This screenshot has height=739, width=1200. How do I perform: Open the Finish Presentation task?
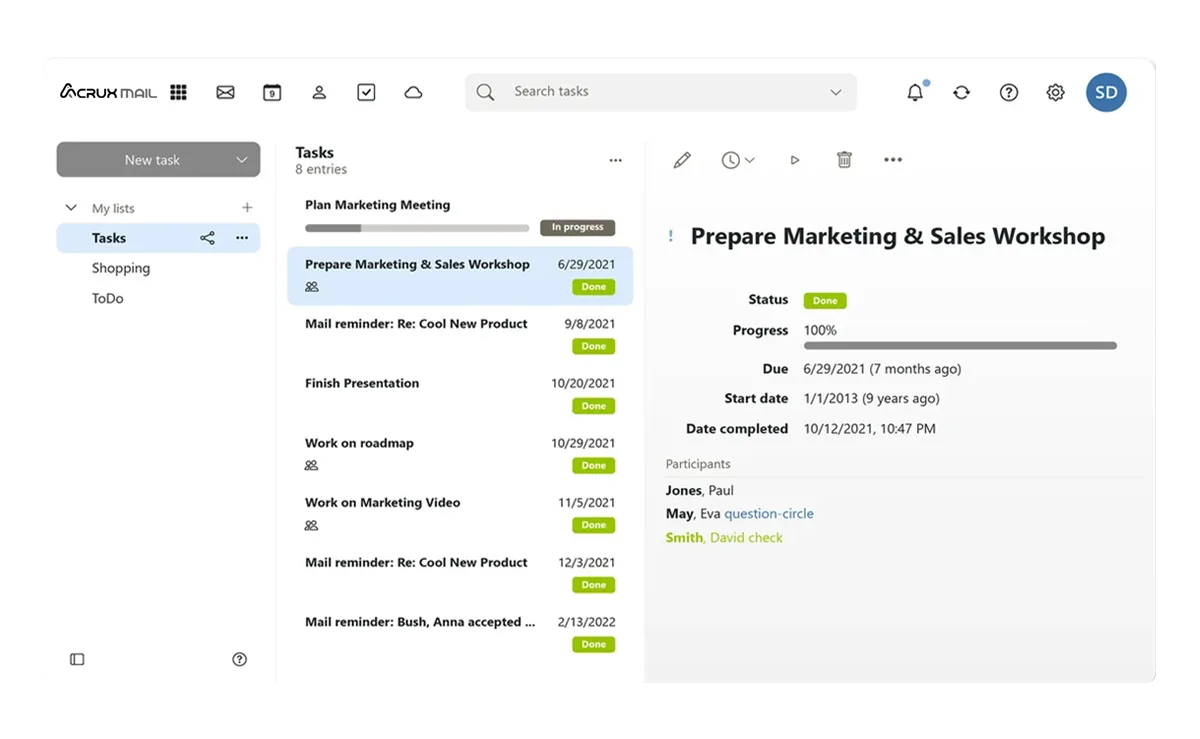coord(460,395)
